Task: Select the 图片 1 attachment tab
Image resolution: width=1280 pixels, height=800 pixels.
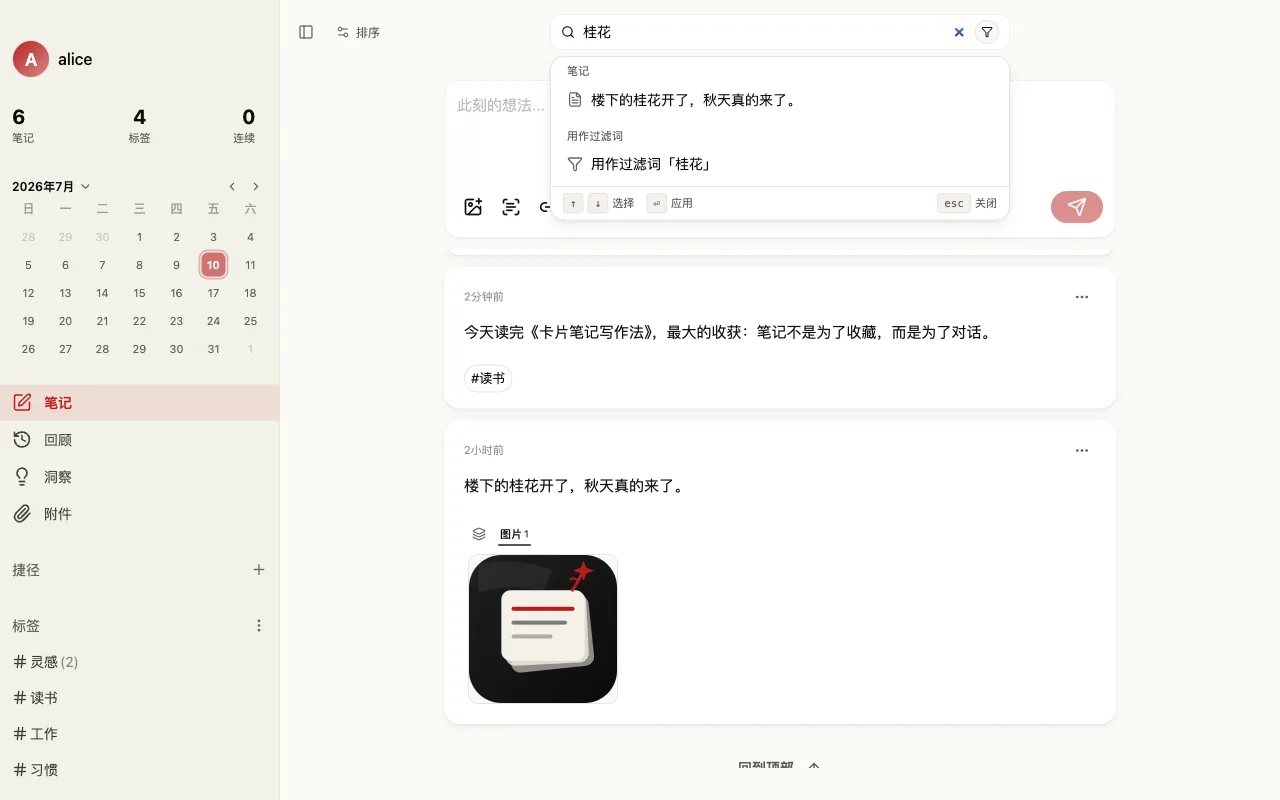Action: (514, 534)
